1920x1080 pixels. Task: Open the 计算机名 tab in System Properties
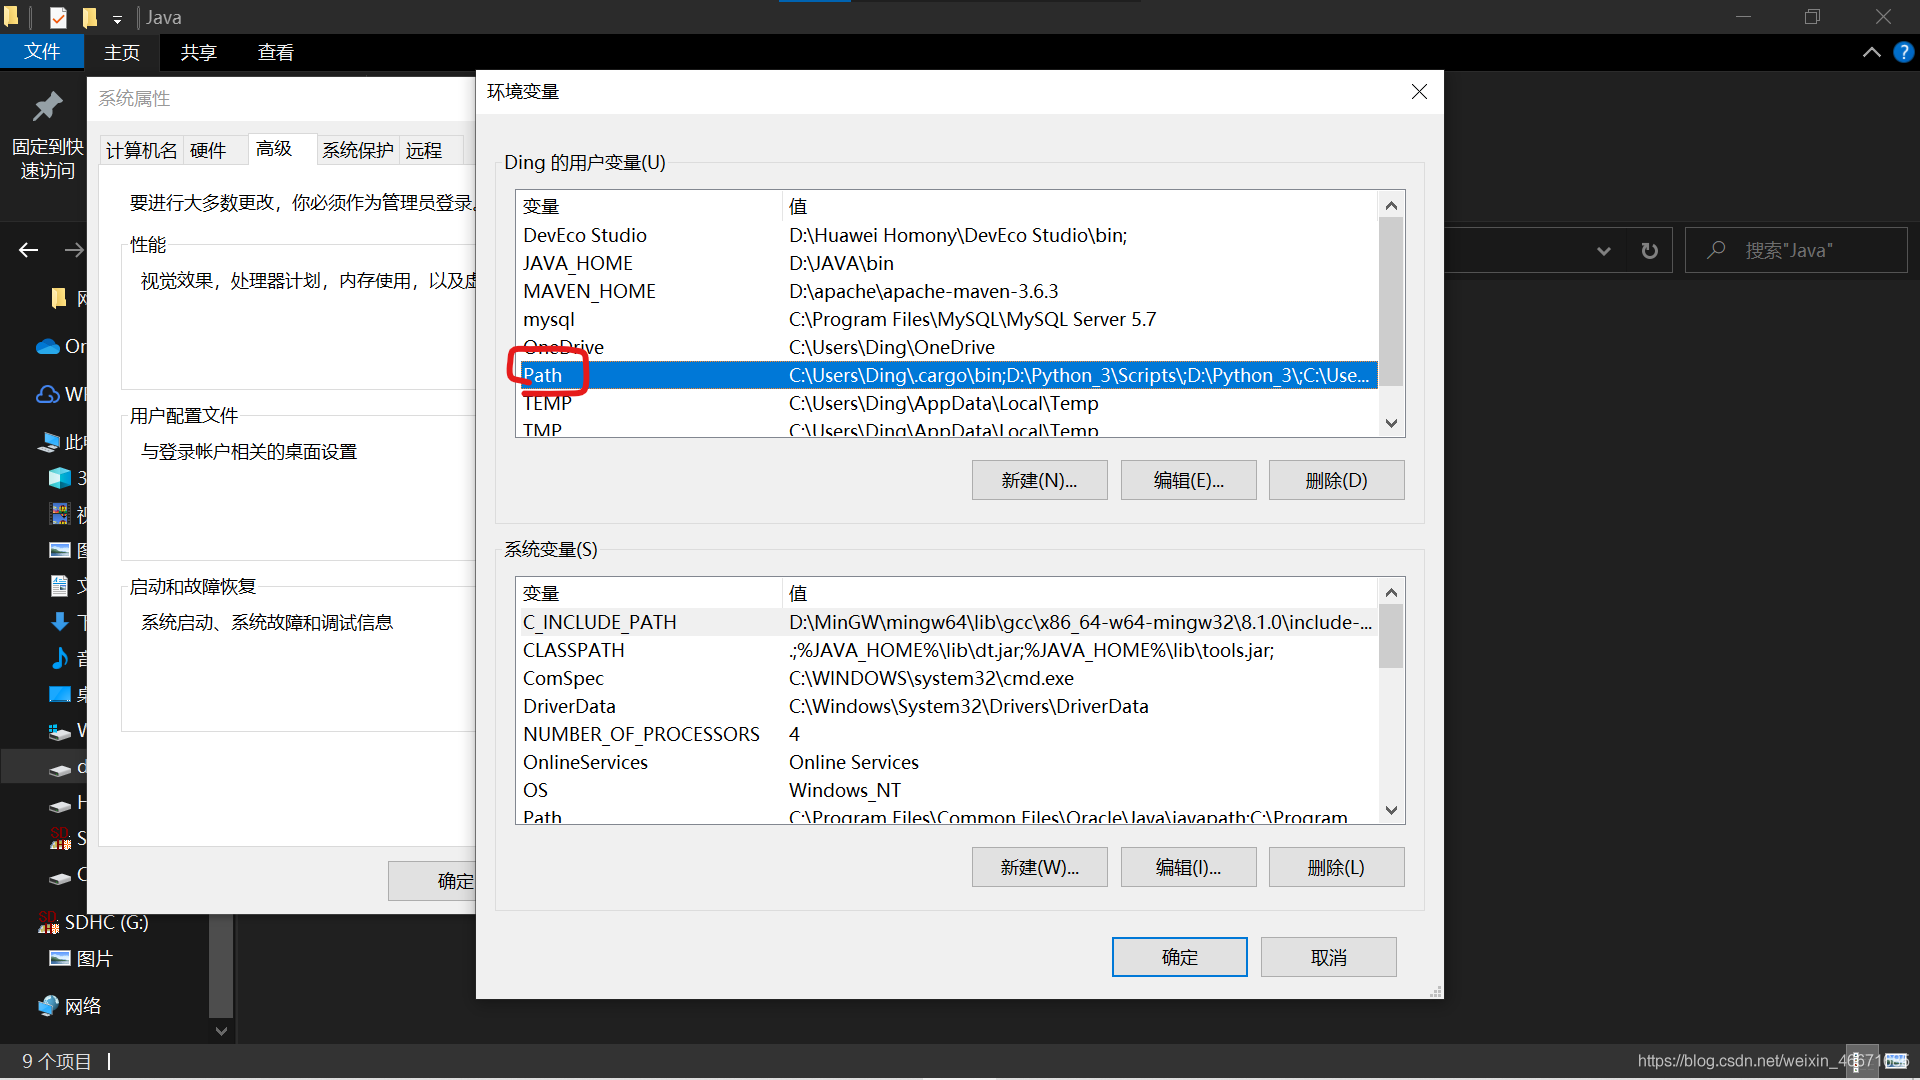point(141,150)
